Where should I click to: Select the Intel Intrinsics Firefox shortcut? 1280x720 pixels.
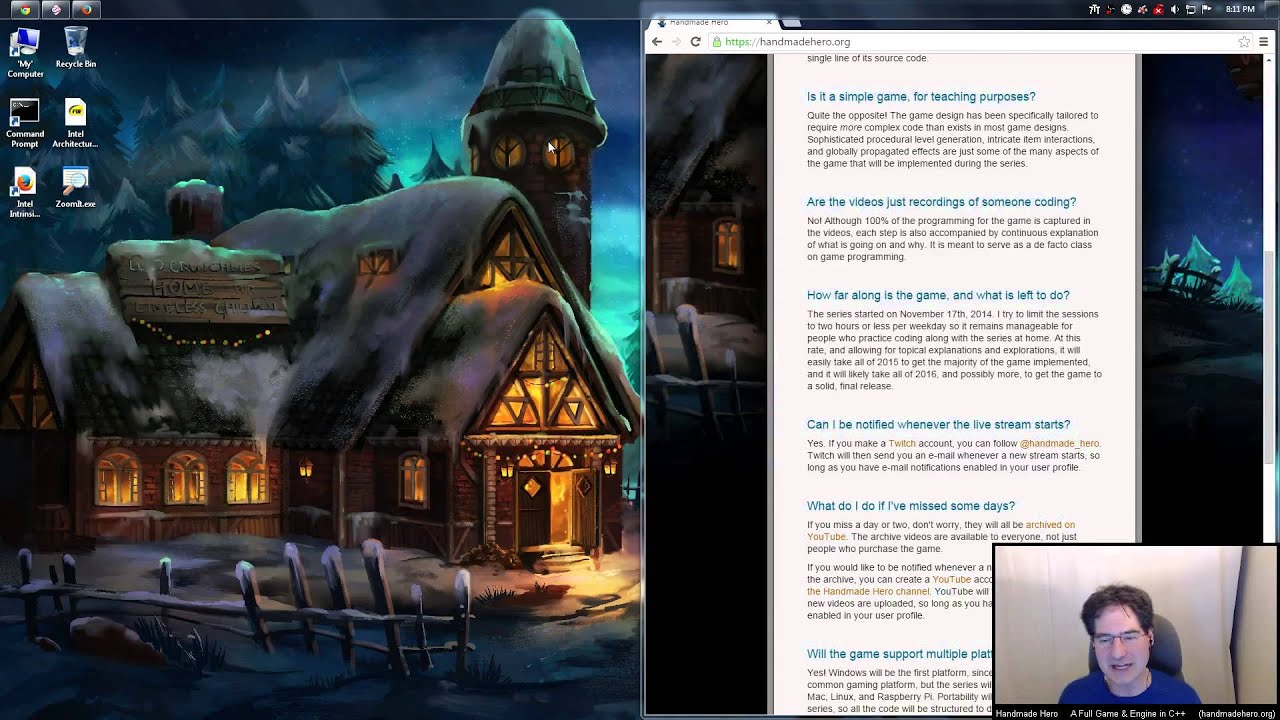(x=25, y=193)
